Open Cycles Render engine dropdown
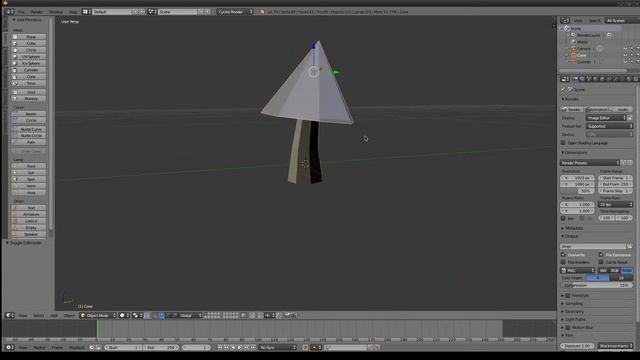 pyautogui.click(x=235, y=12)
